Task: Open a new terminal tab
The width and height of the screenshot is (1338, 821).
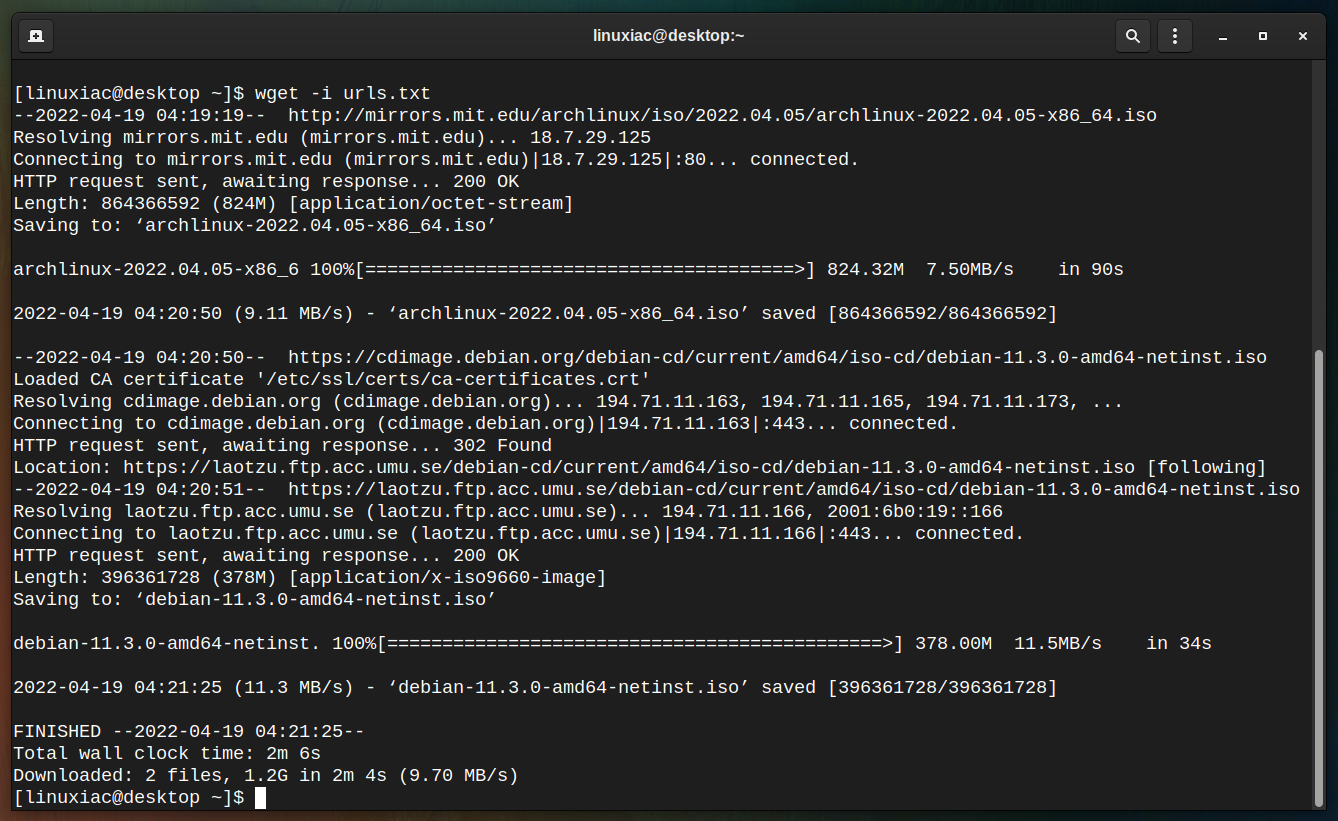Action: pyautogui.click(x=36, y=36)
